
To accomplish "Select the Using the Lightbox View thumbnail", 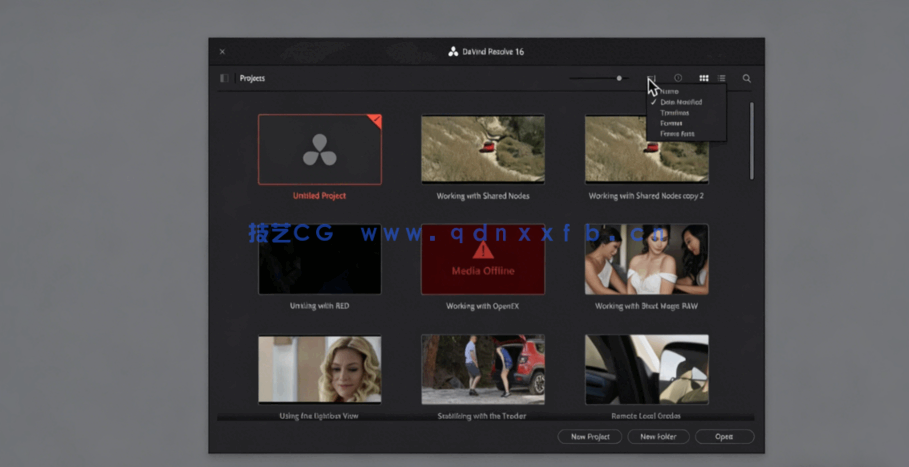I will (x=320, y=369).
